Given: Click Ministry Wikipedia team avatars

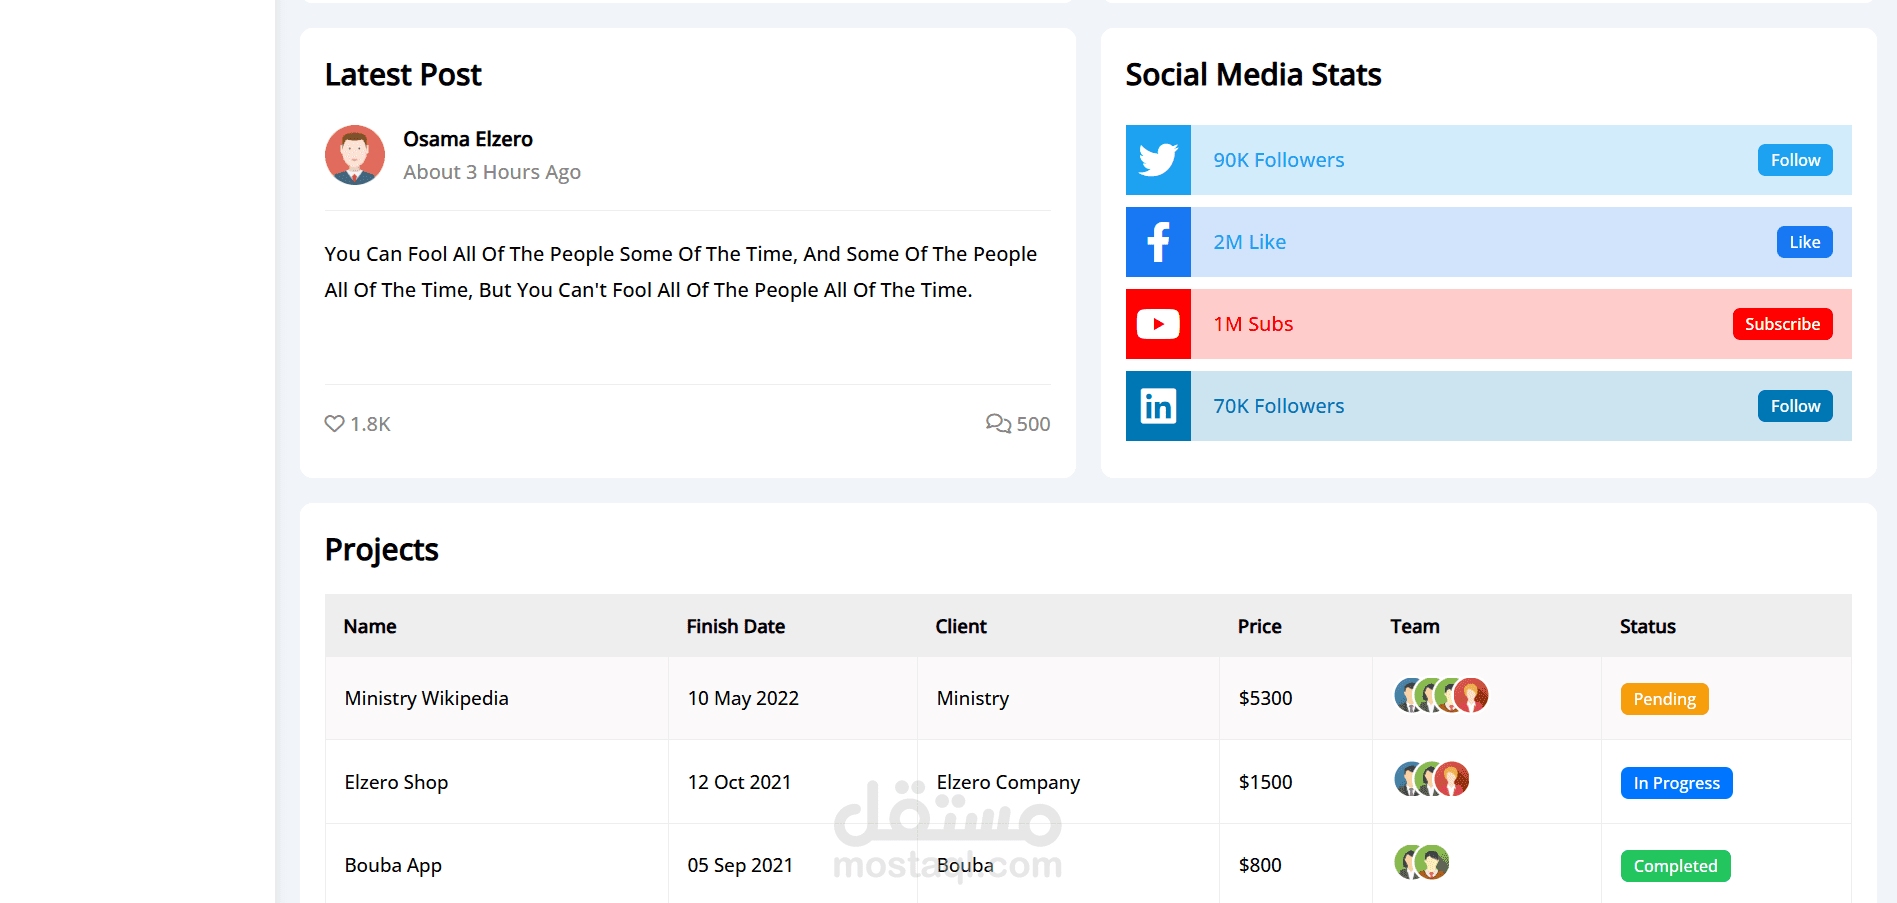Looking at the screenshot, I should (1441, 695).
